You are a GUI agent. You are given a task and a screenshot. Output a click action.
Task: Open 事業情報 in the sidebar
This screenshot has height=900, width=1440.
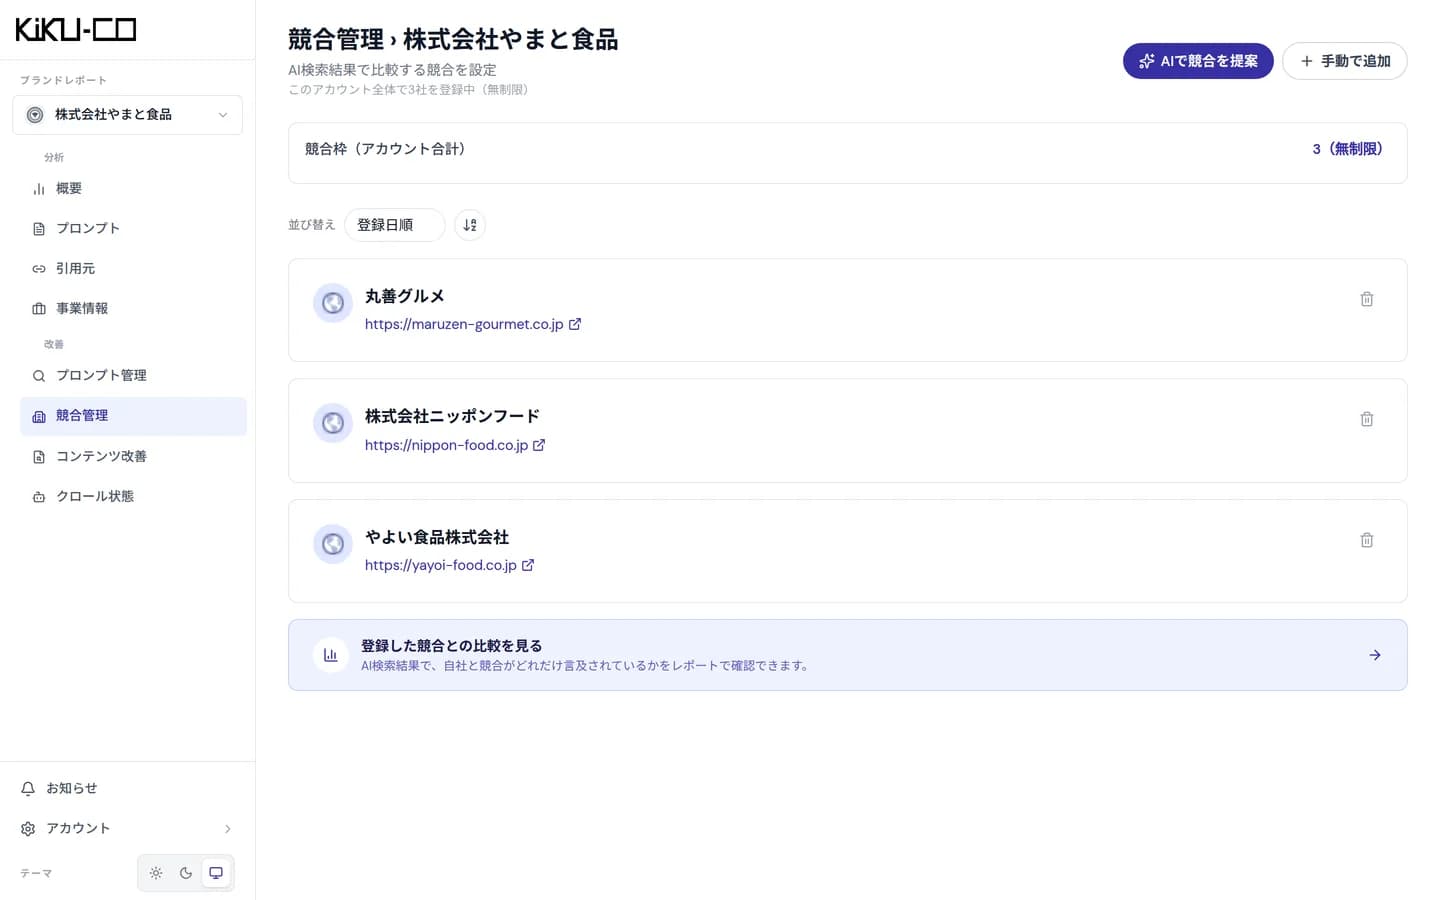[x=133, y=308]
